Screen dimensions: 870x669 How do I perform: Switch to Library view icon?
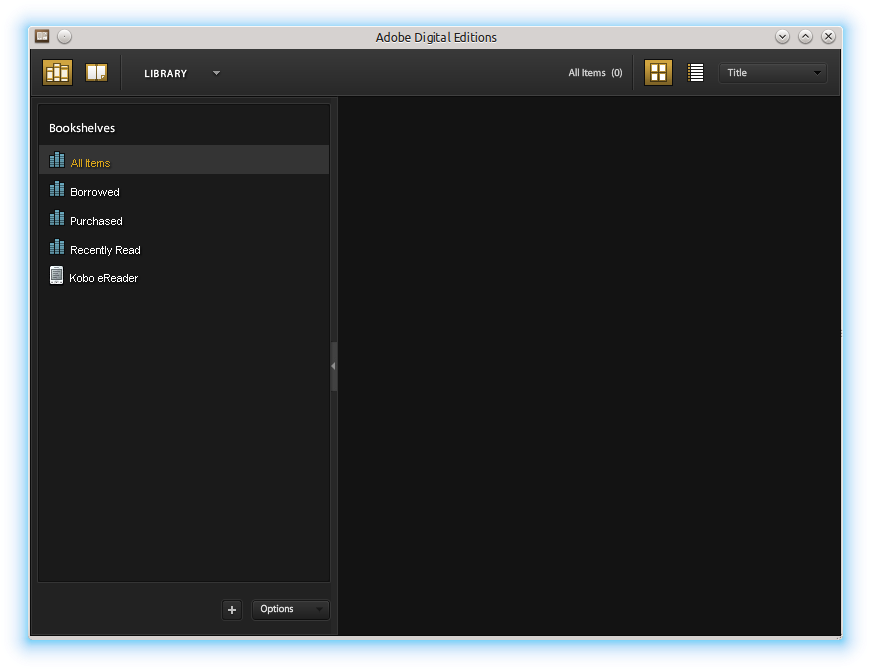[57, 73]
